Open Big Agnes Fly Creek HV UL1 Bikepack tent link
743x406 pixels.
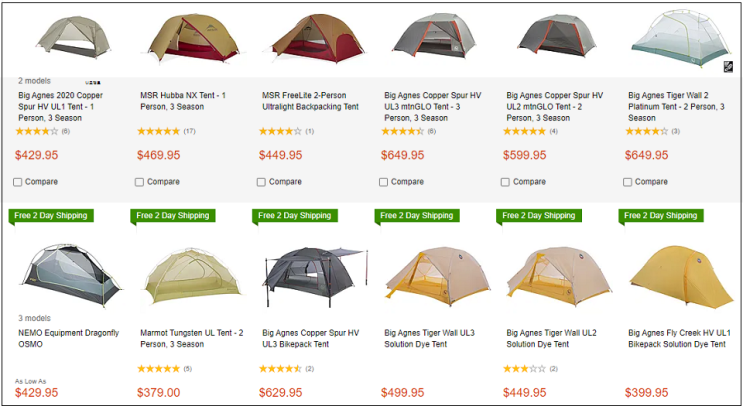677,338
